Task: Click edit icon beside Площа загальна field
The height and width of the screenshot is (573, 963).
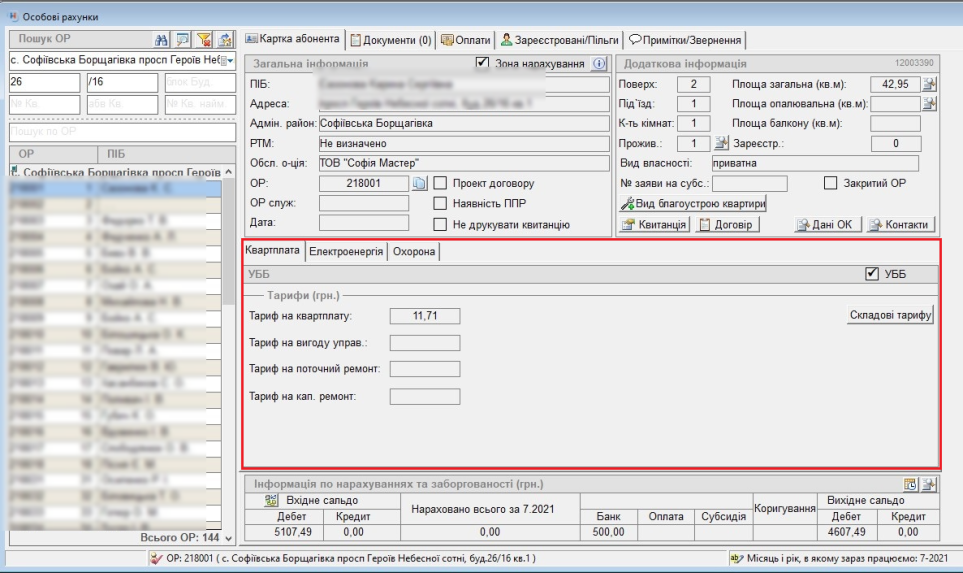Action: pos(930,84)
